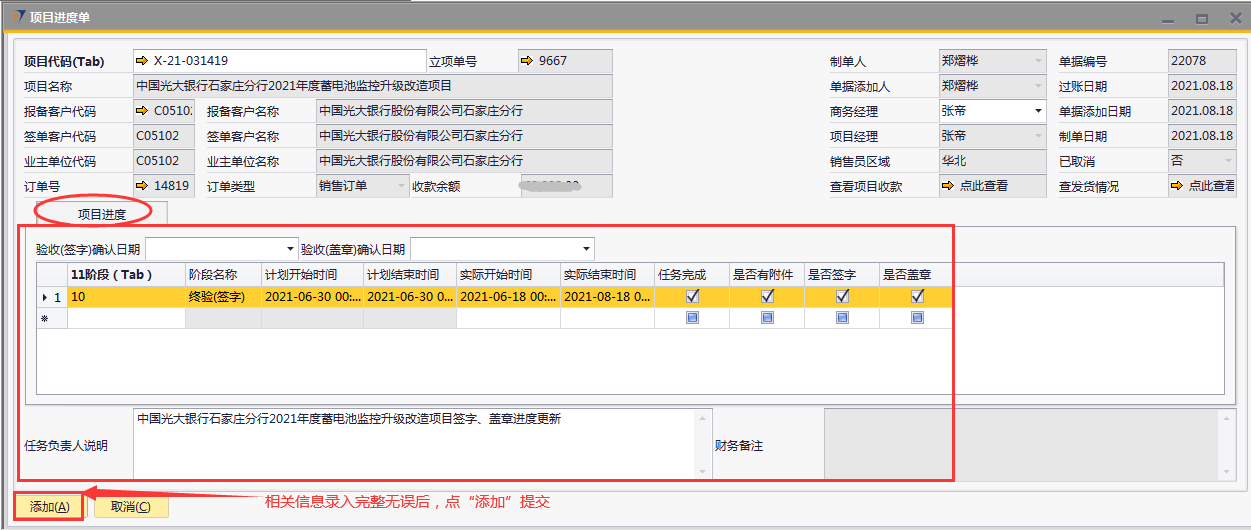Viewport: 1251px width, 530px height.
Task: Toggle 是否有附件 checkbox in row 1
Action: click(767, 296)
